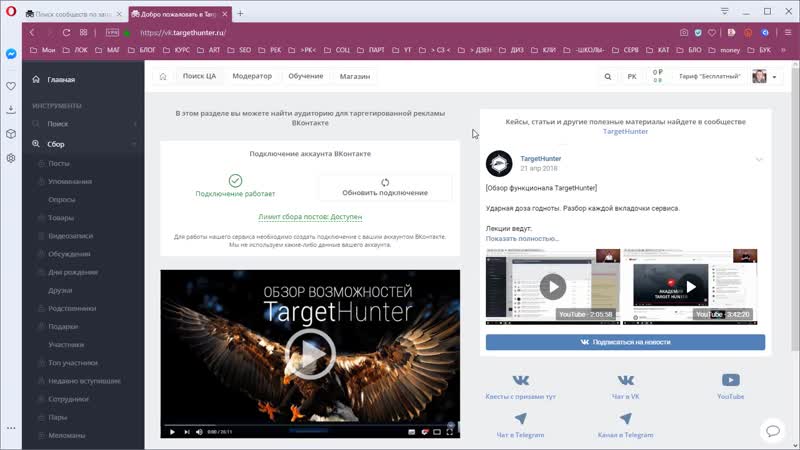Open Messenger in Opera sidebar
Image resolution: width=800 pixels, height=450 pixels.
tap(11, 54)
